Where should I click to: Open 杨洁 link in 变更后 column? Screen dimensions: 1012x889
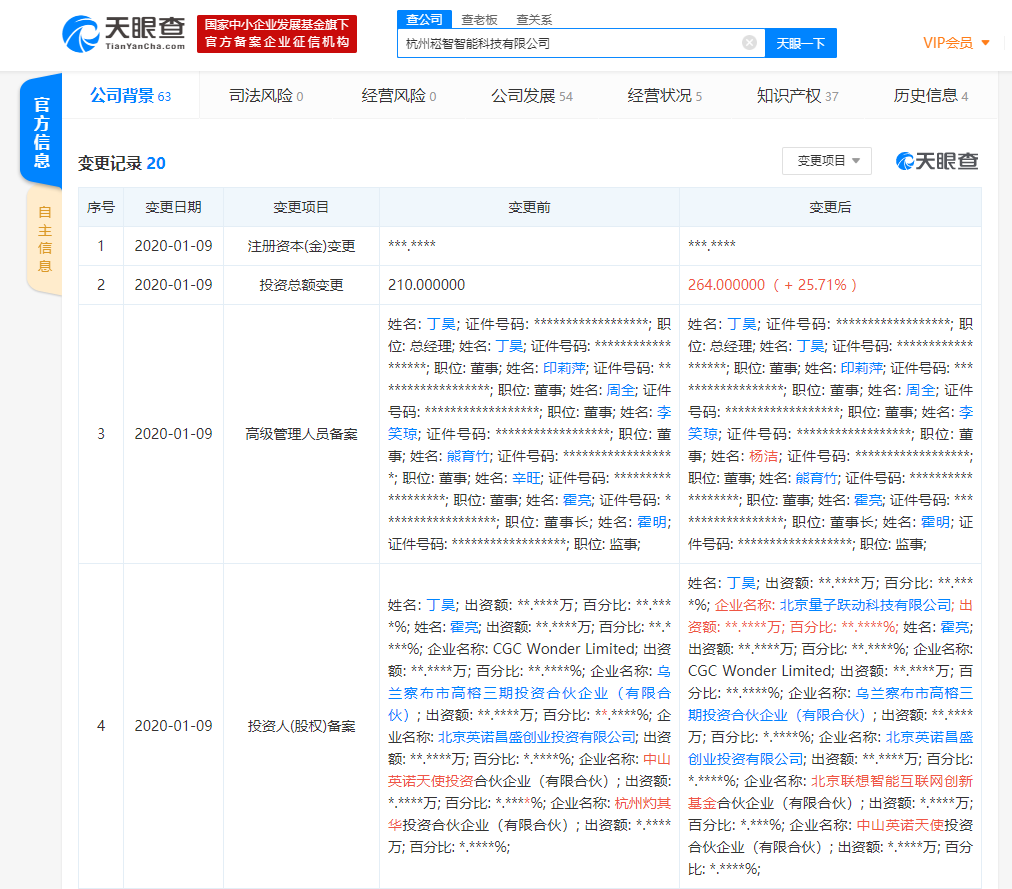[x=764, y=456]
